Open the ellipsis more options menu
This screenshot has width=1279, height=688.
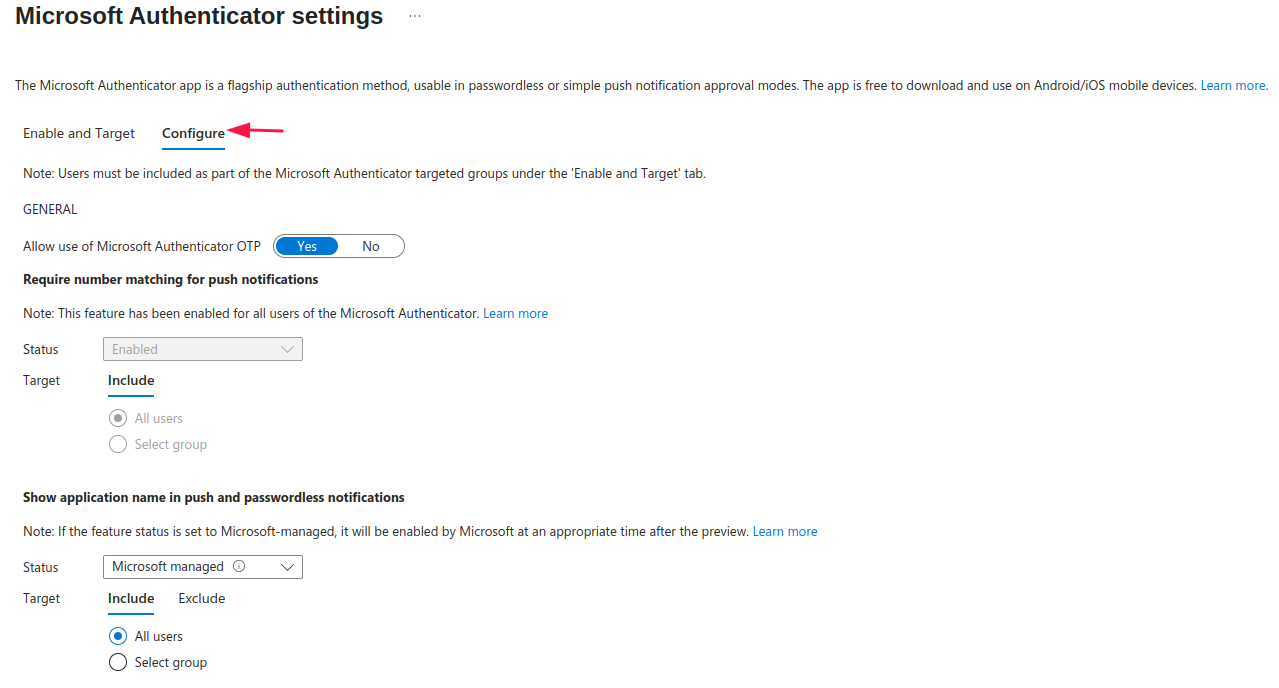pyautogui.click(x=415, y=17)
